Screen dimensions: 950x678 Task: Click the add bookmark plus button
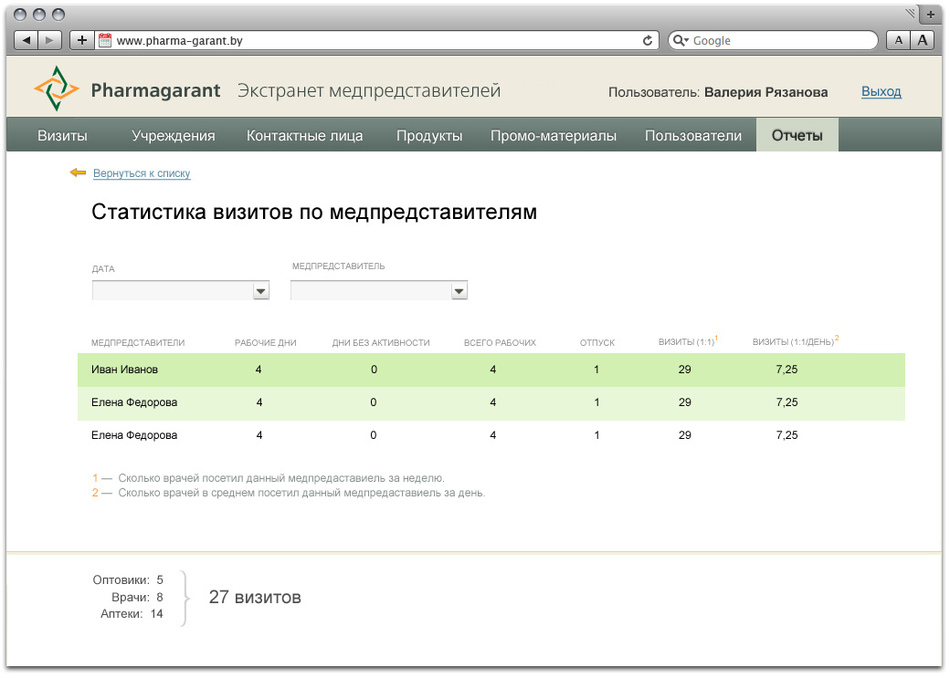[x=82, y=41]
